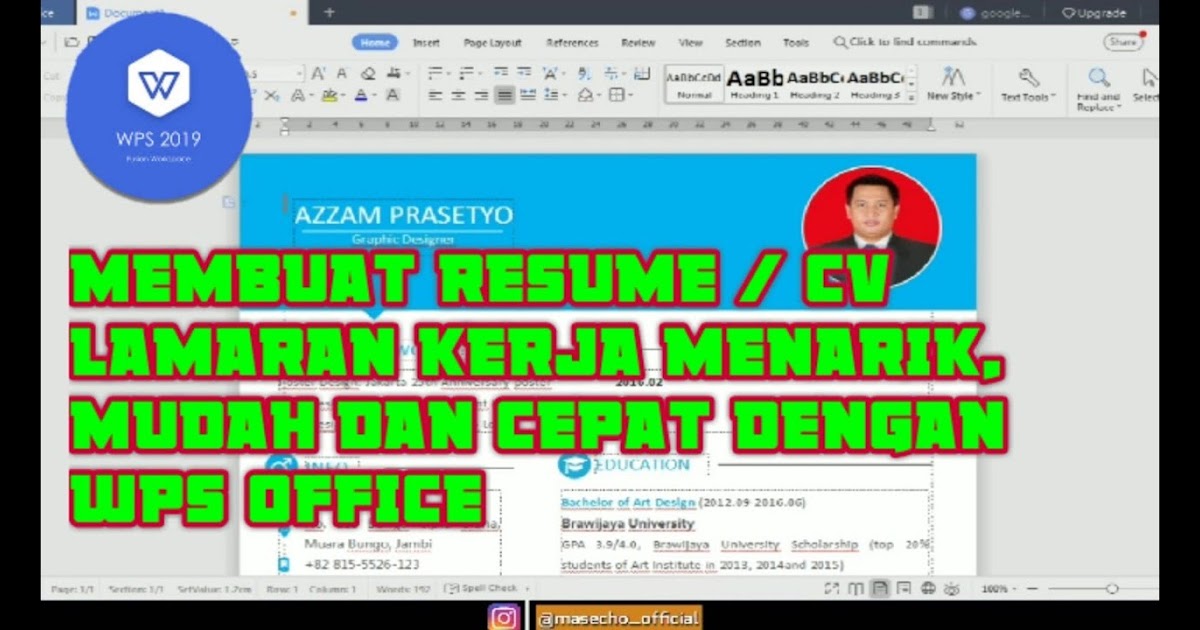Viewport: 1200px width, 630px height.
Task: Click "Page: 1/1" in the status bar
Action: [72, 589]
